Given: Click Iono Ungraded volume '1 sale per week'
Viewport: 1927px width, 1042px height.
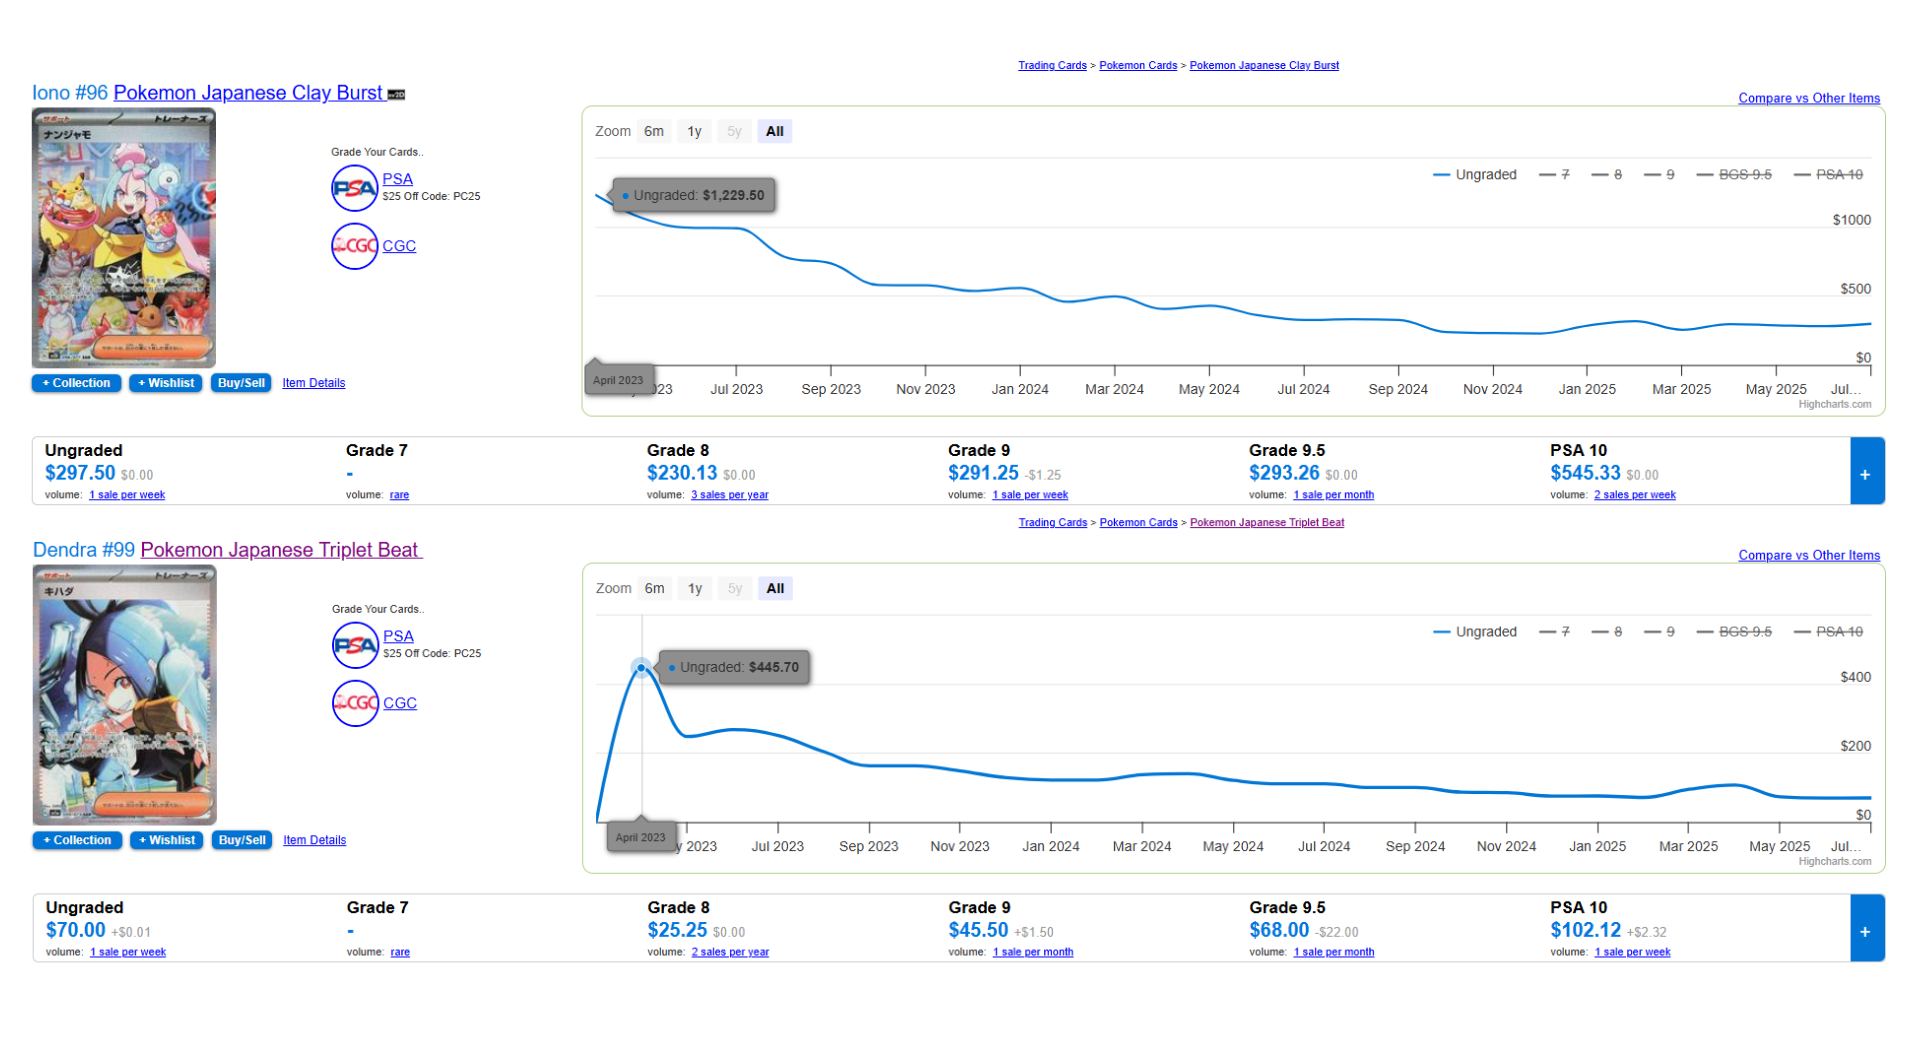Looking at the screenshot, I should point(127,495).
